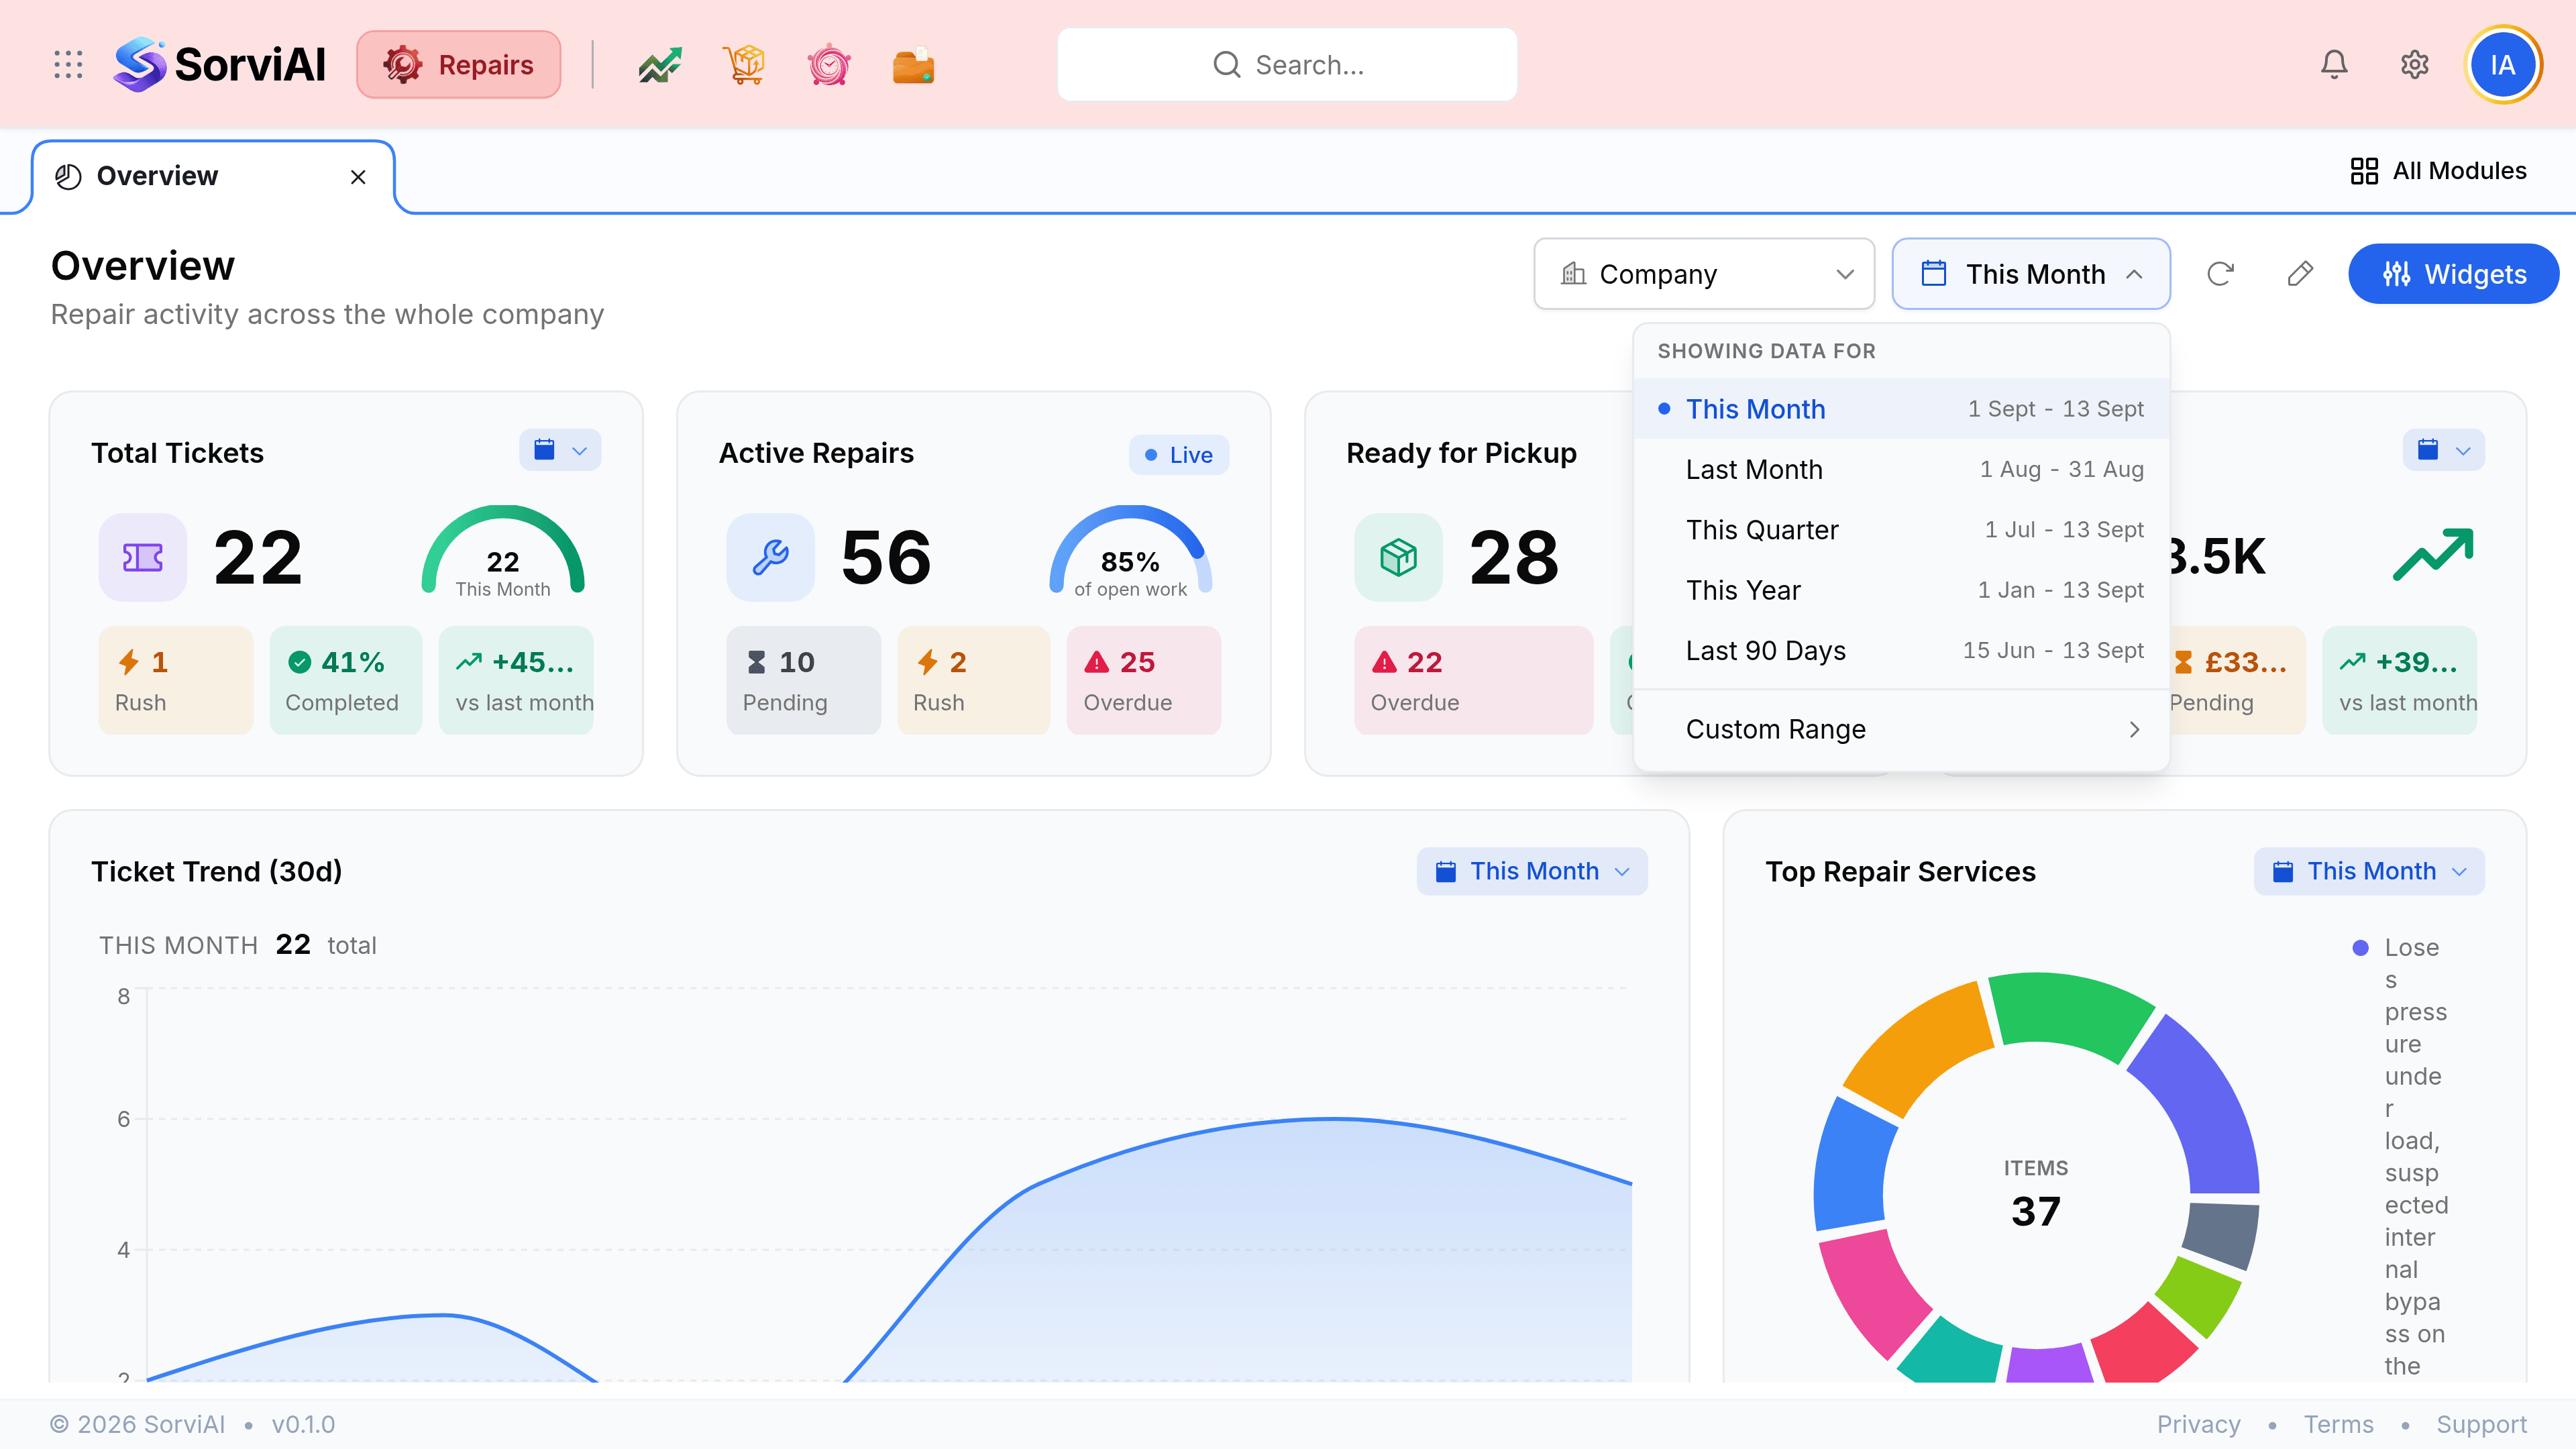Open the pink clock target module icon
The width and height of the screenshot is (2576, 1449).
(829, 65)
